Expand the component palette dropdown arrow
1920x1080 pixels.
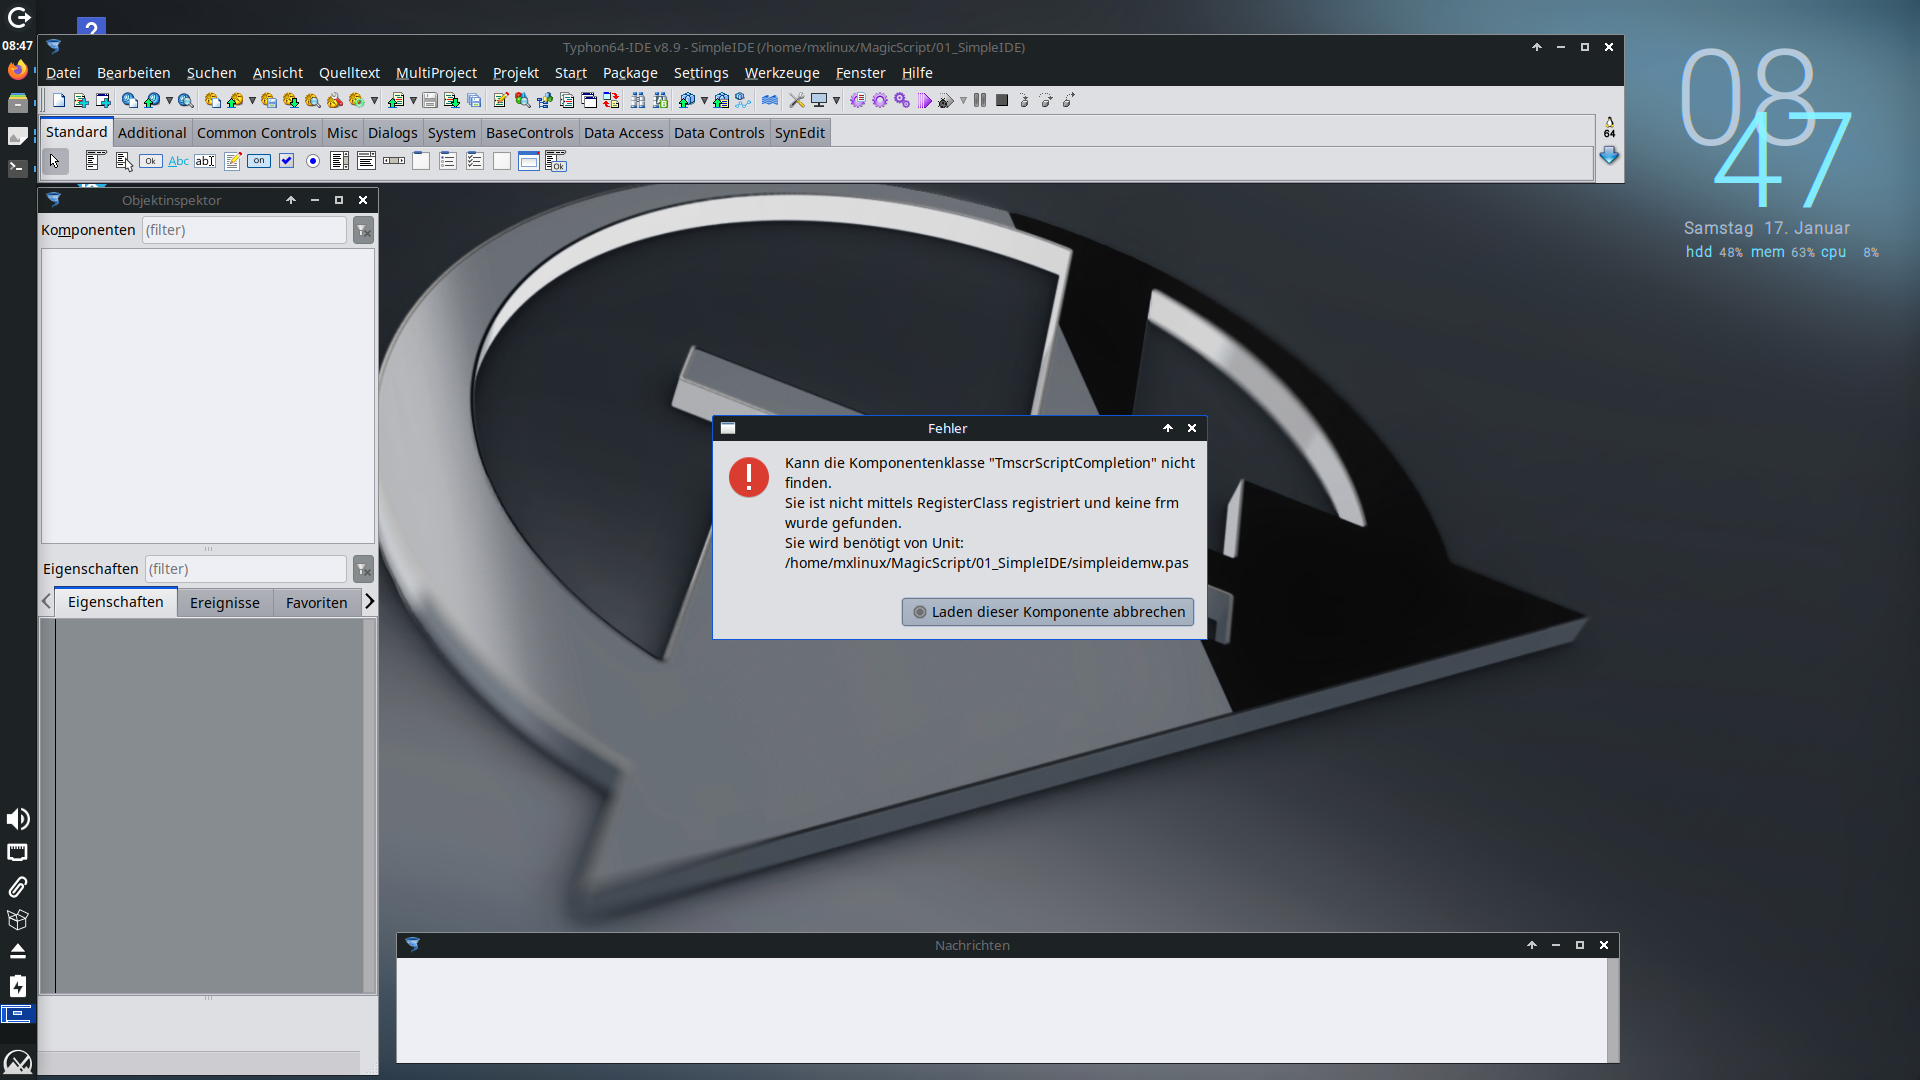tap(1609, 156)
